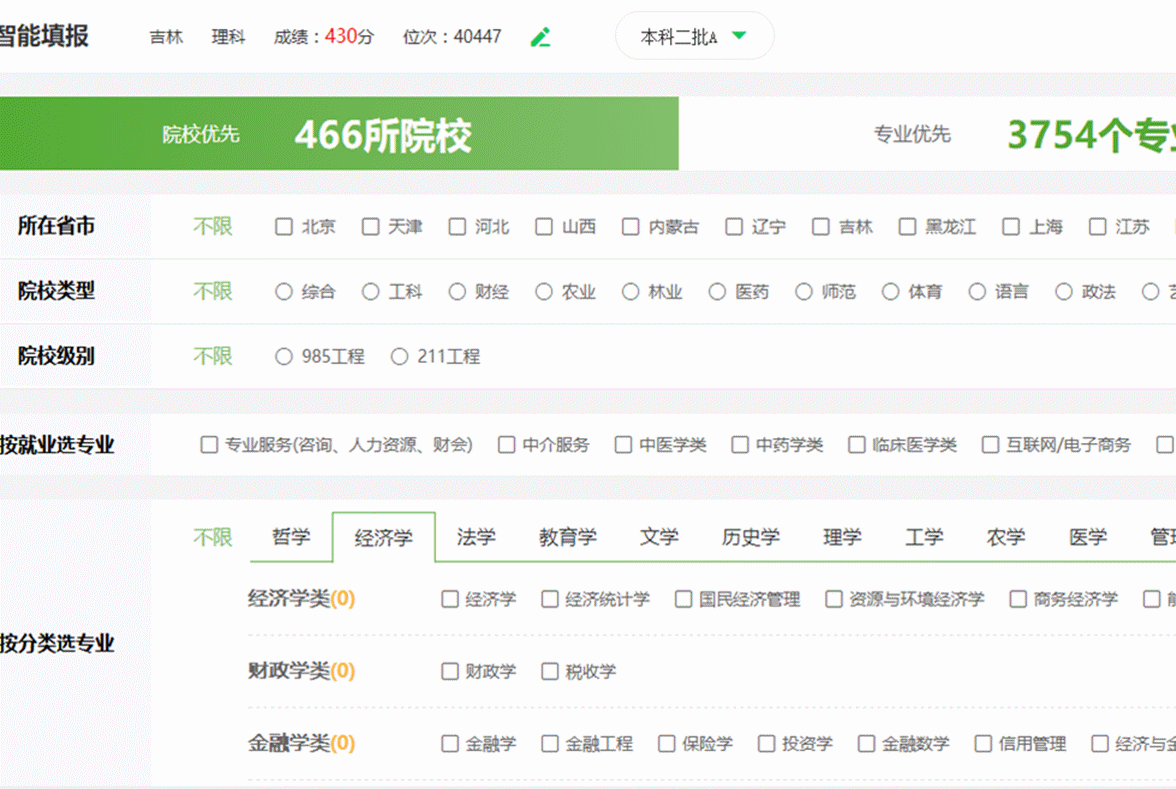Viewport: 1176px width, 789px height.
Task: Open the 教育学 discipline tab
Action: pos(568,537)
